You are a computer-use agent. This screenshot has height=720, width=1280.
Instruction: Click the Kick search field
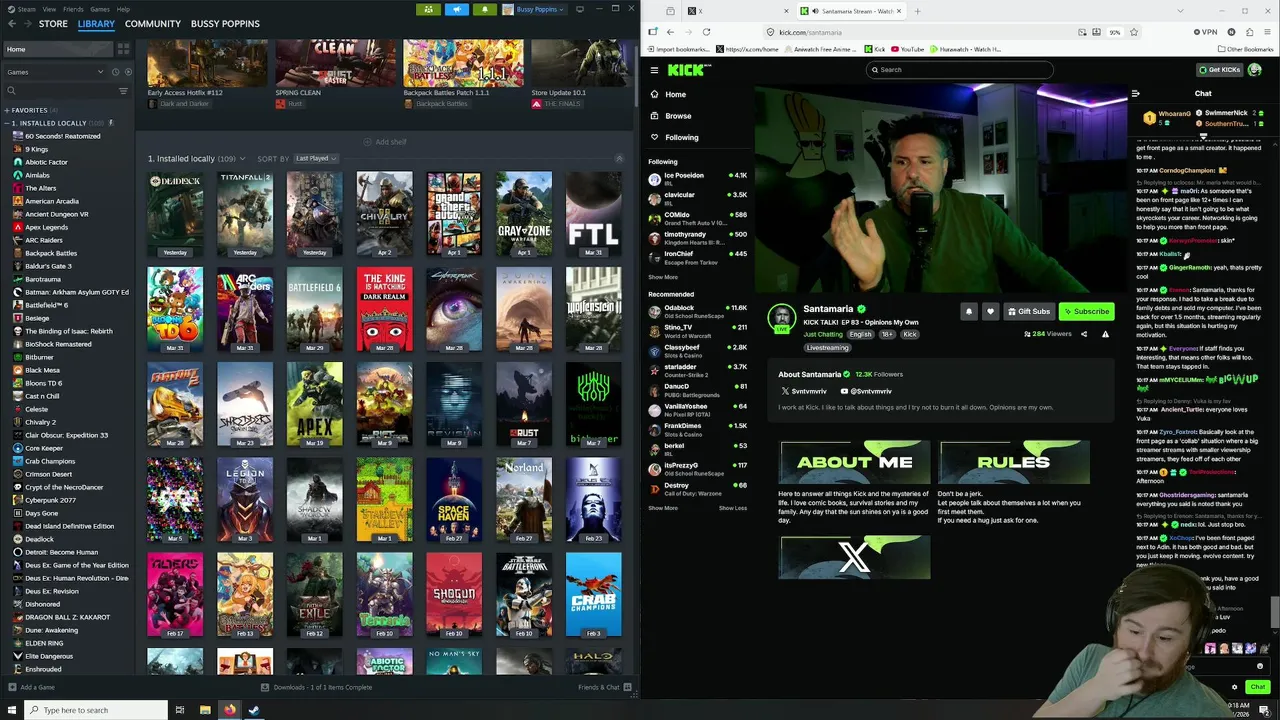(x=959, y=70)
